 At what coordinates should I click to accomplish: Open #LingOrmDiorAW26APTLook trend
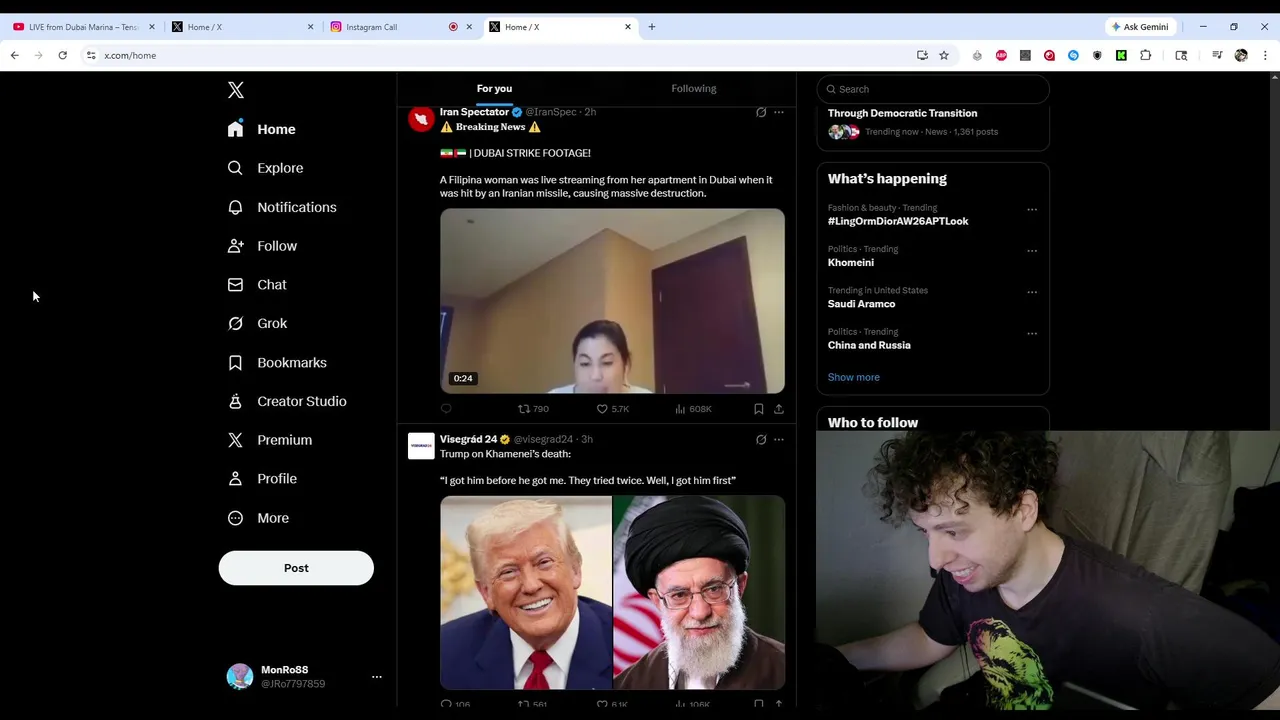coord(898,221)
